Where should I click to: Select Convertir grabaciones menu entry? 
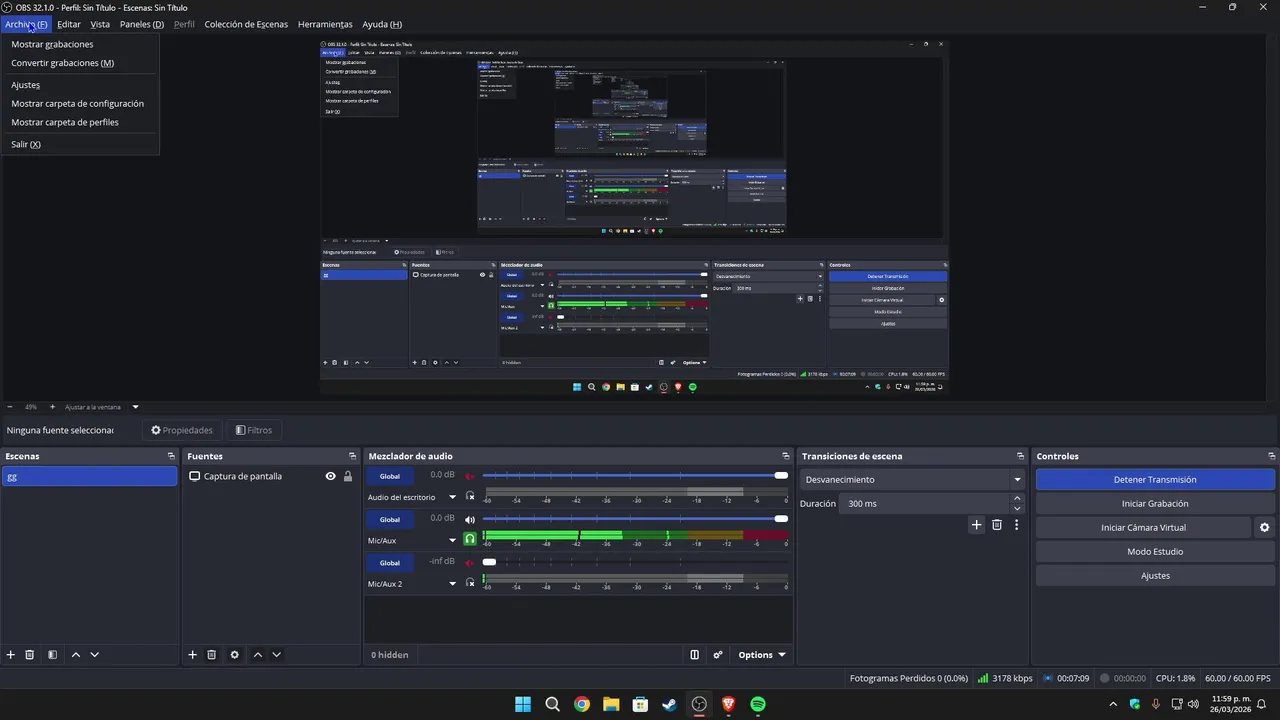80,63
